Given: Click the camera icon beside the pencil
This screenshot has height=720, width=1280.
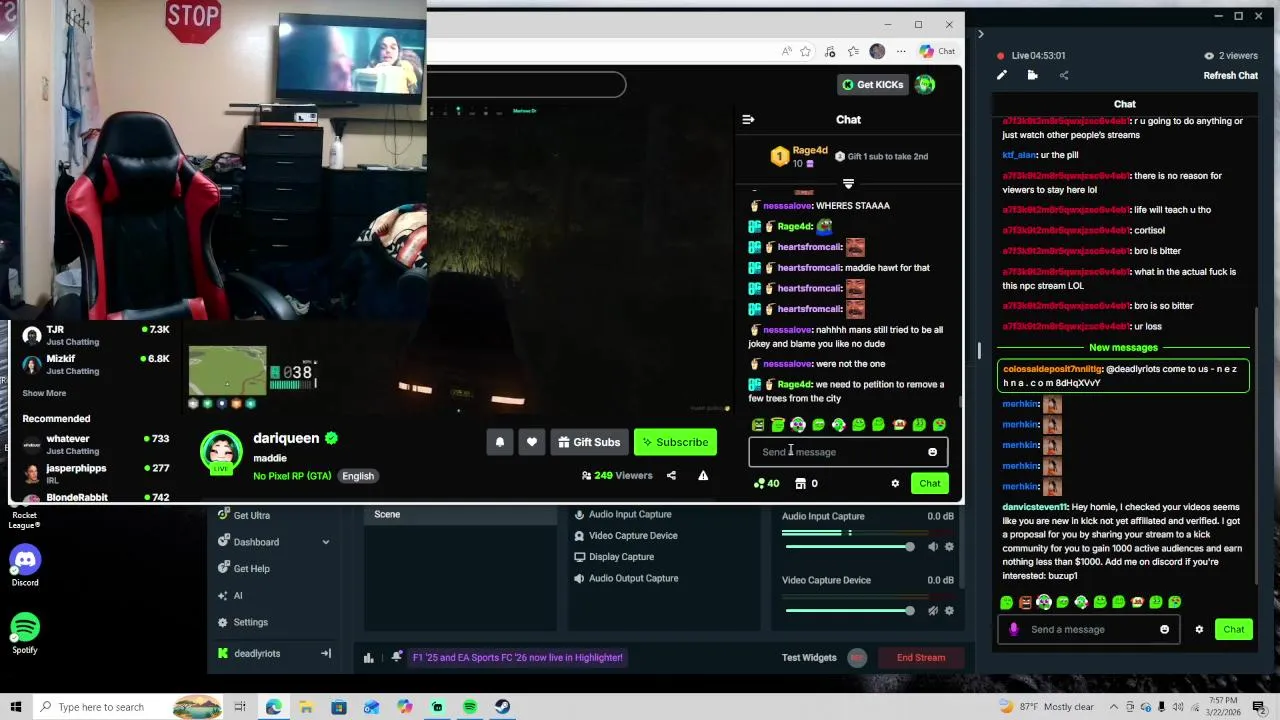Looking at the screenshot, I should [x=1033, y=75].
